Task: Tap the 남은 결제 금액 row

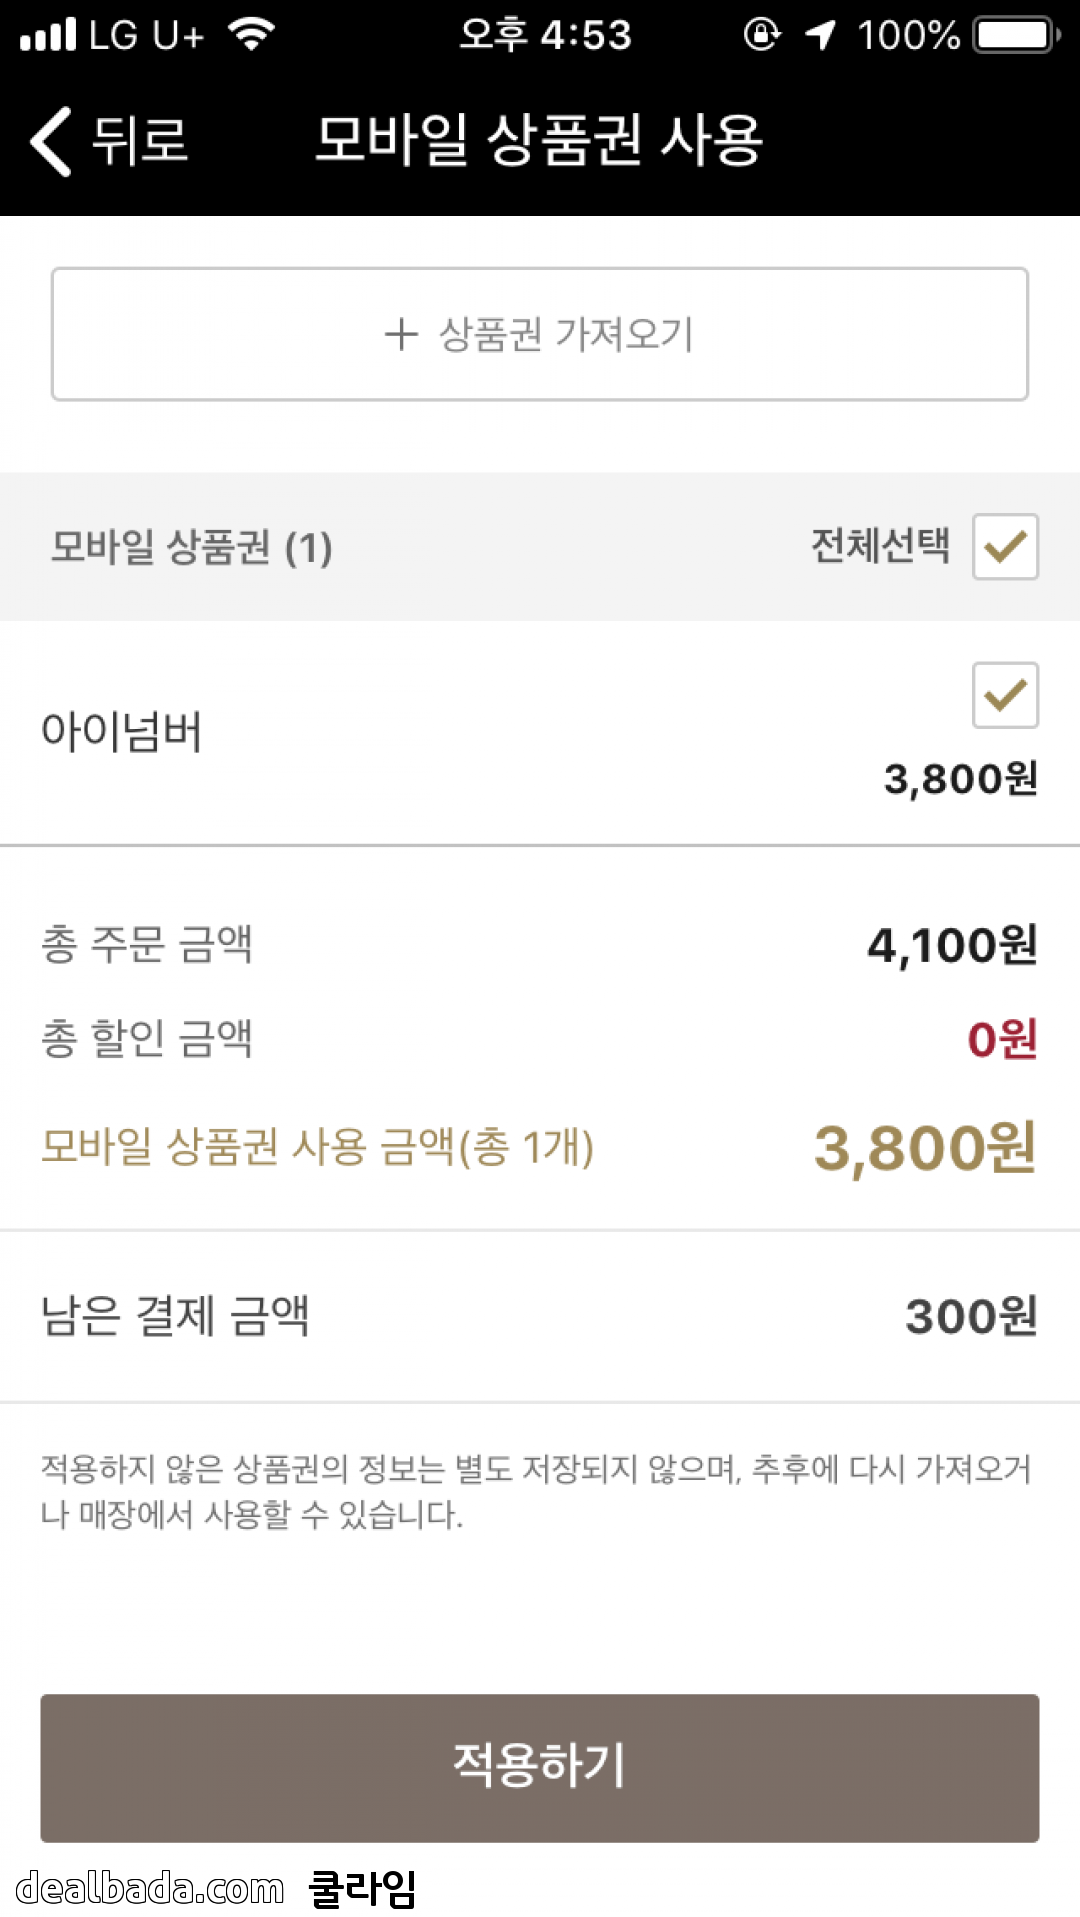Action: 540,1316
